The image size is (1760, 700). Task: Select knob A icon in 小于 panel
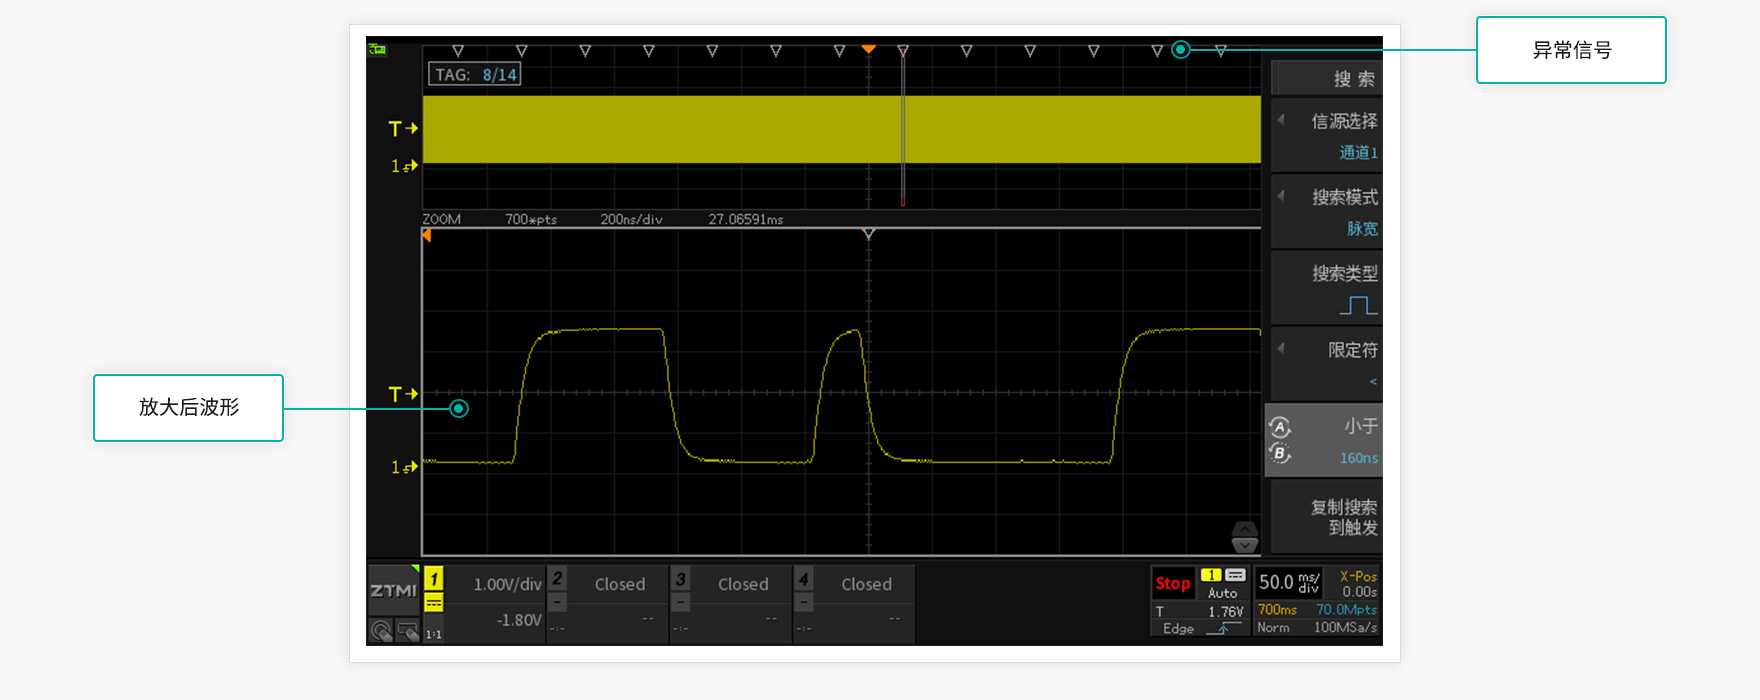(x=1280, y=427)
